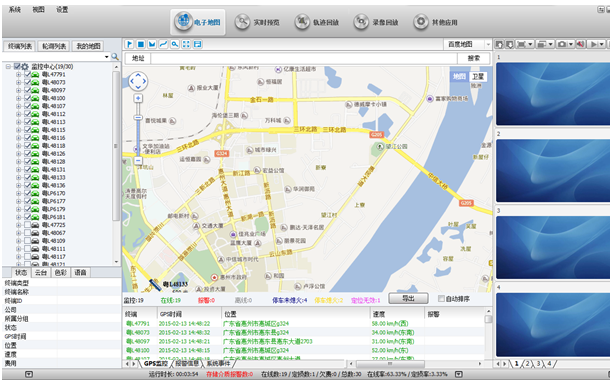Select the flag marker tool in map toolbar
The height and width of the screenshot is (380, 610).
point(130,44)
